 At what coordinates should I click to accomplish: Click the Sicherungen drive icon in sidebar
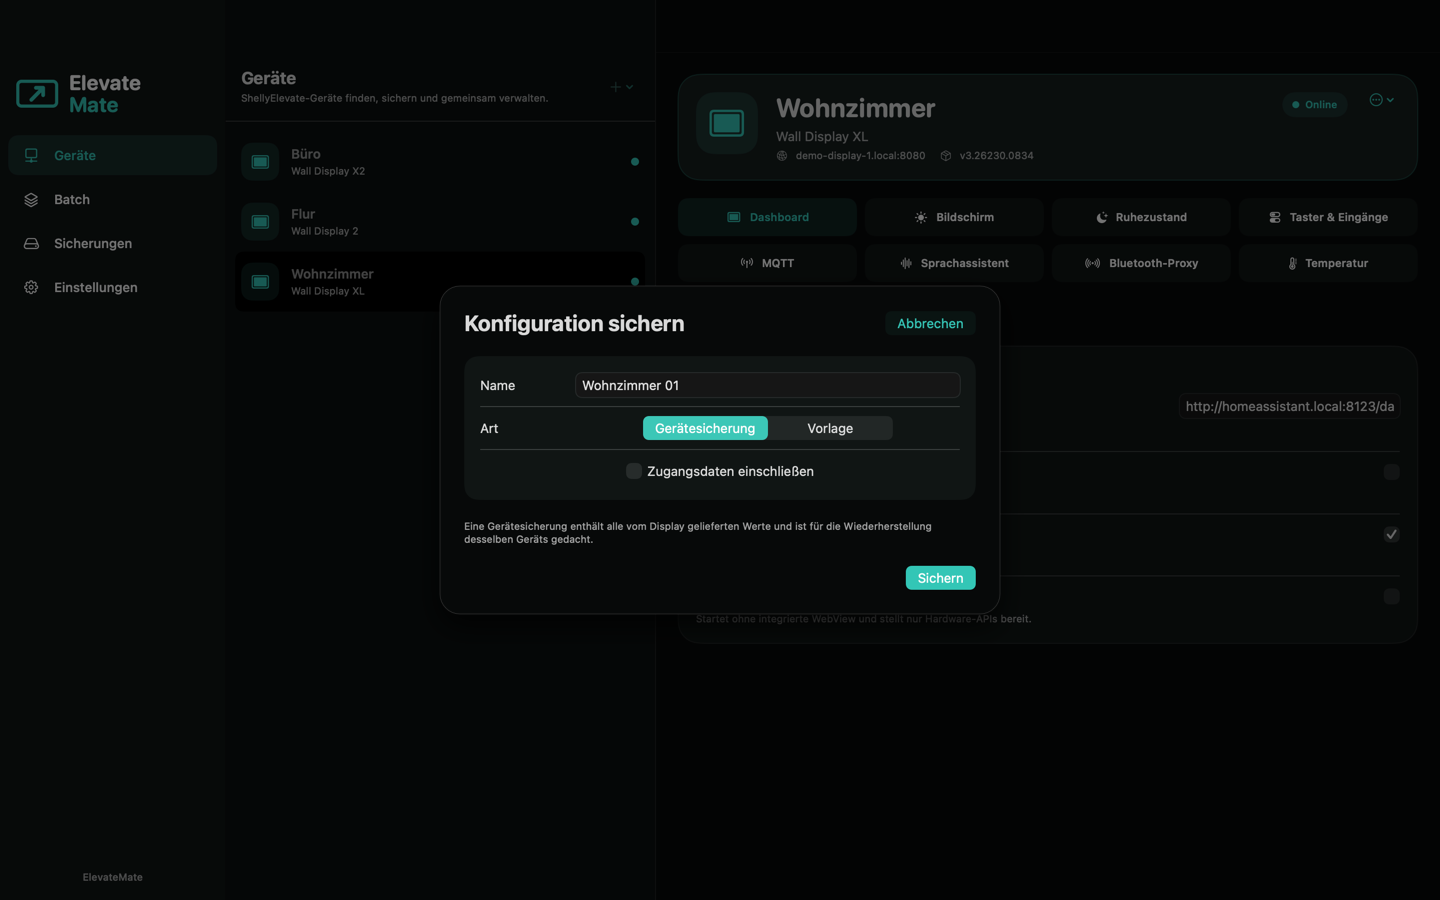pos(31,243)
